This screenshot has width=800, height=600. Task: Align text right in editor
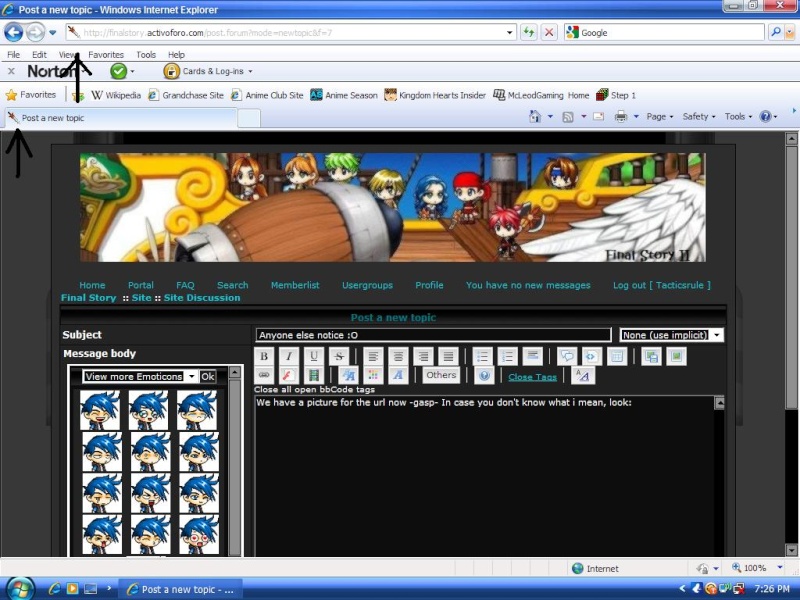pyautogui.click(x=423, y=356)
